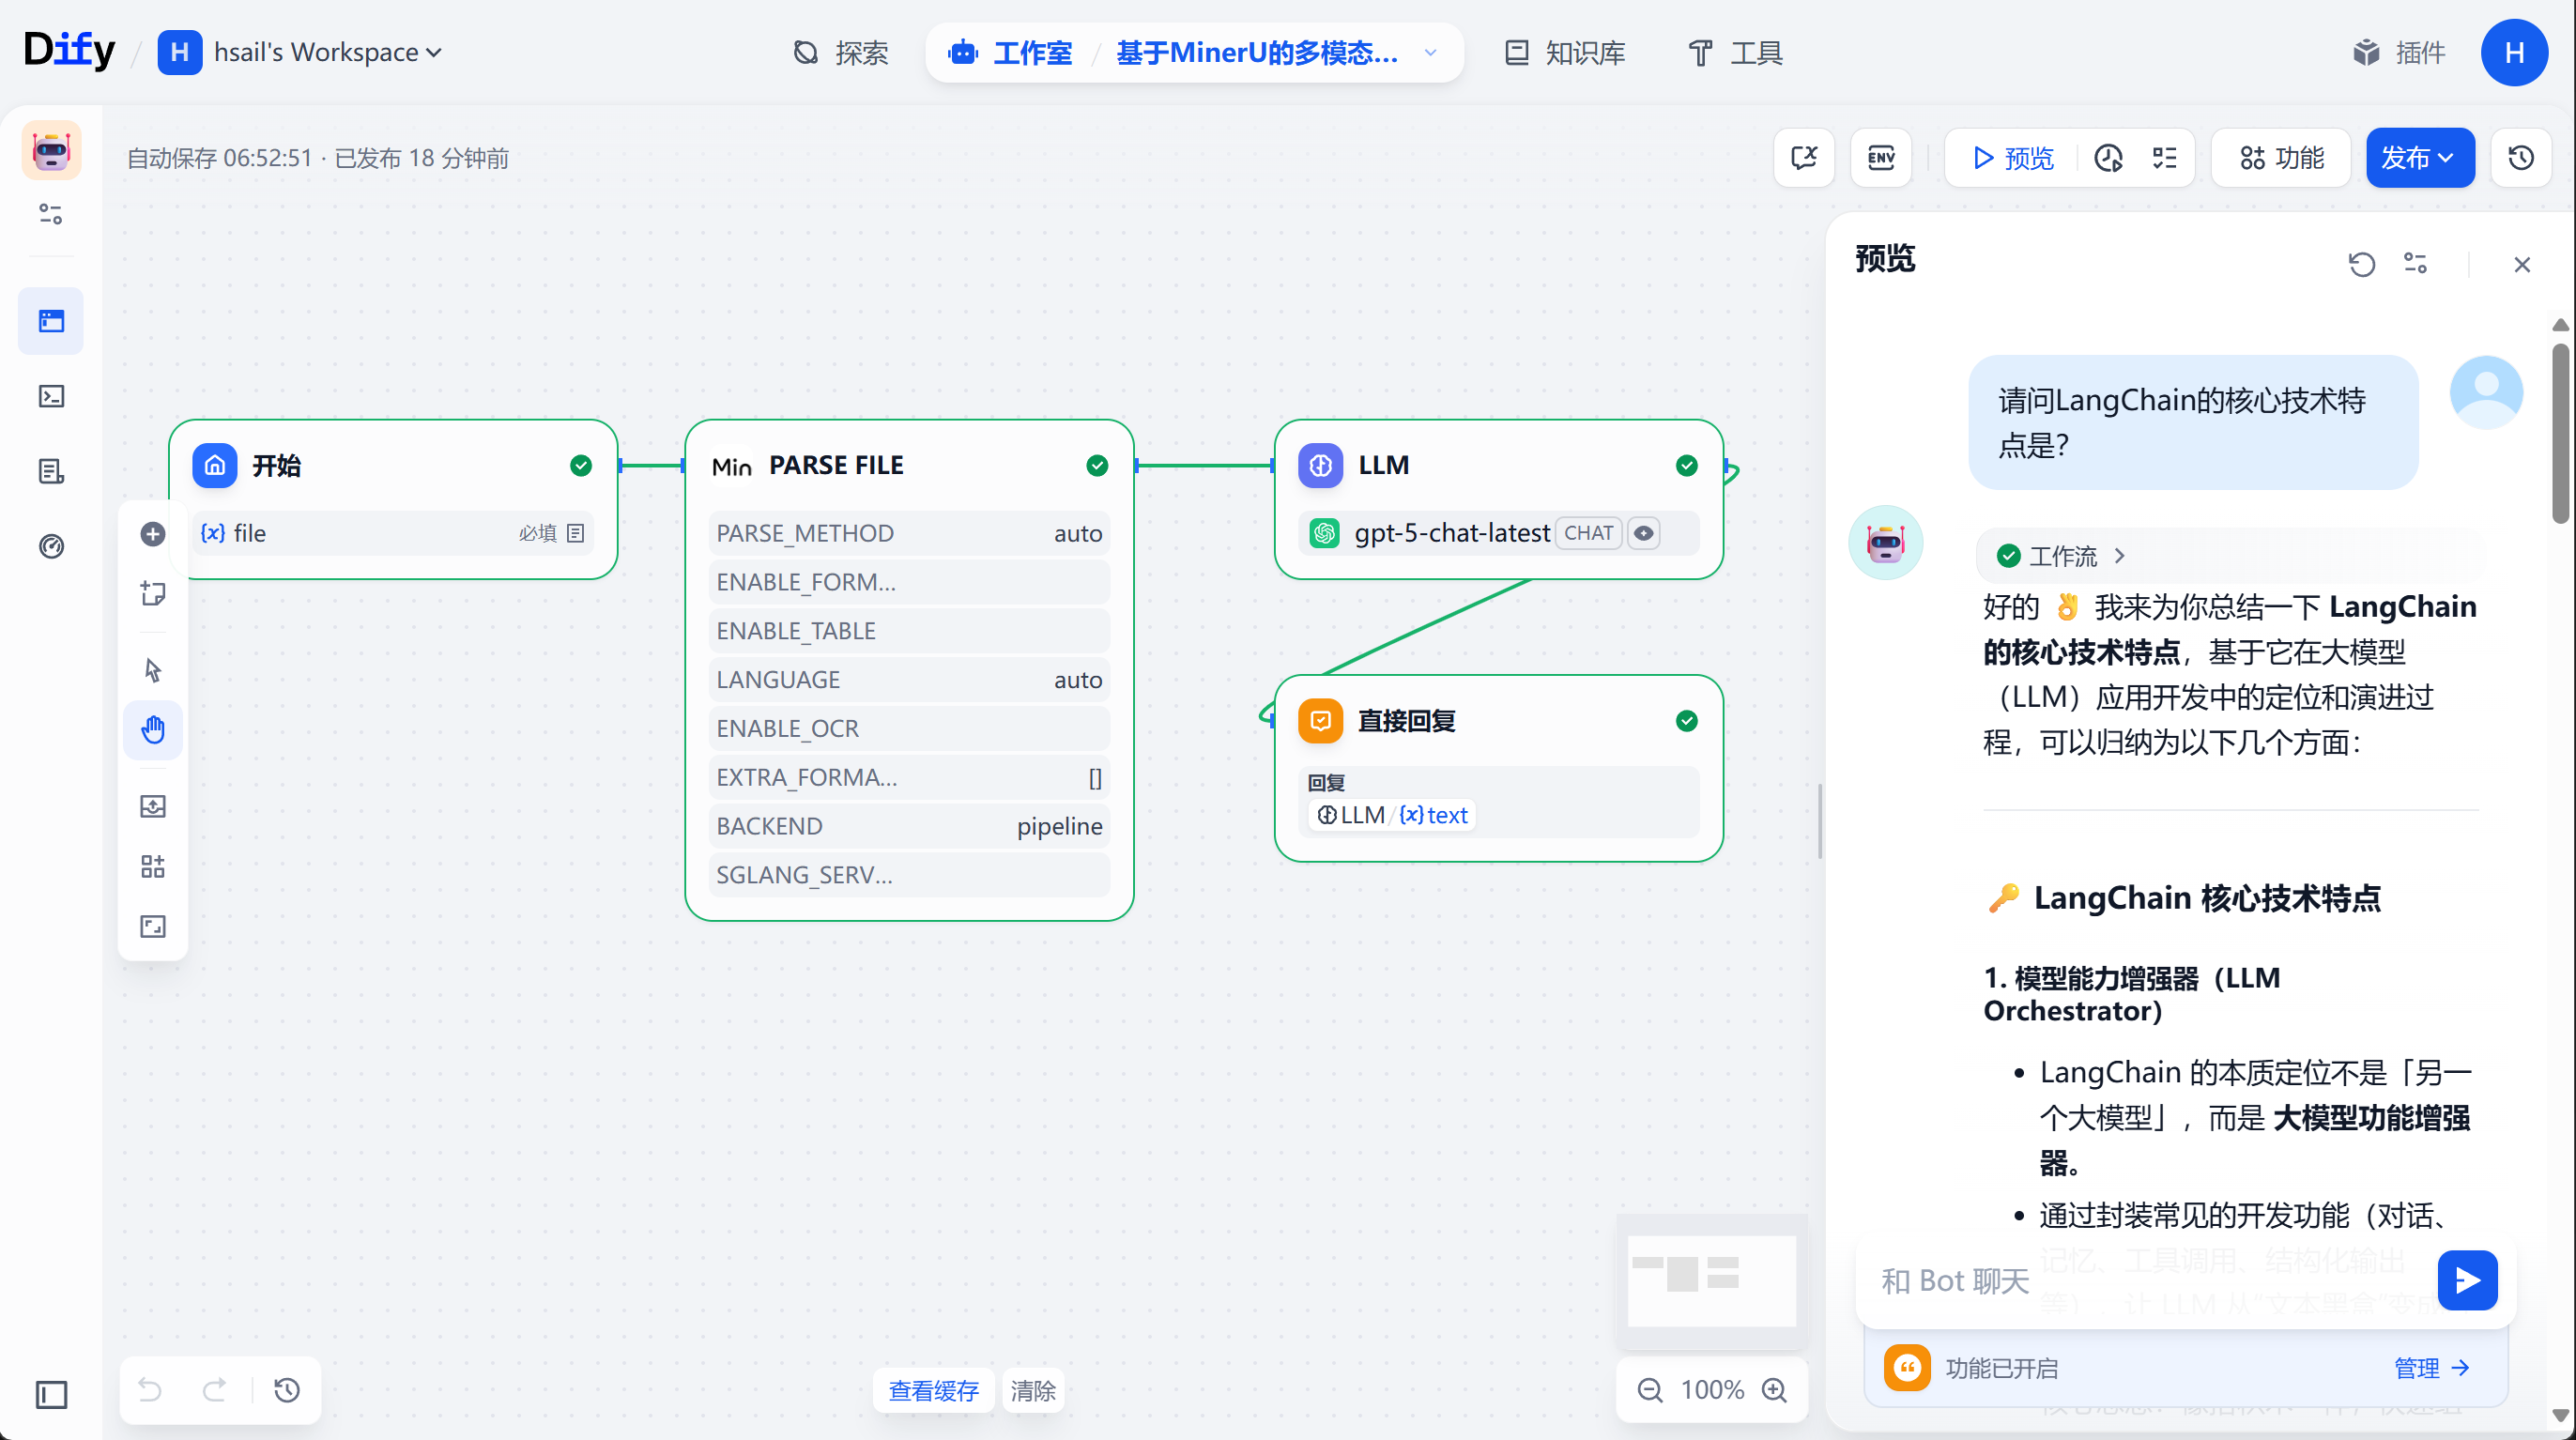
Task: Open the API access terminal icon
Action: (51, 396)
